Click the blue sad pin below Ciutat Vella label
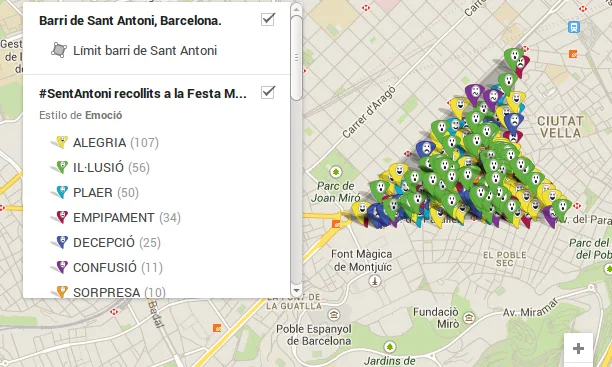 (x=514, y=121)
